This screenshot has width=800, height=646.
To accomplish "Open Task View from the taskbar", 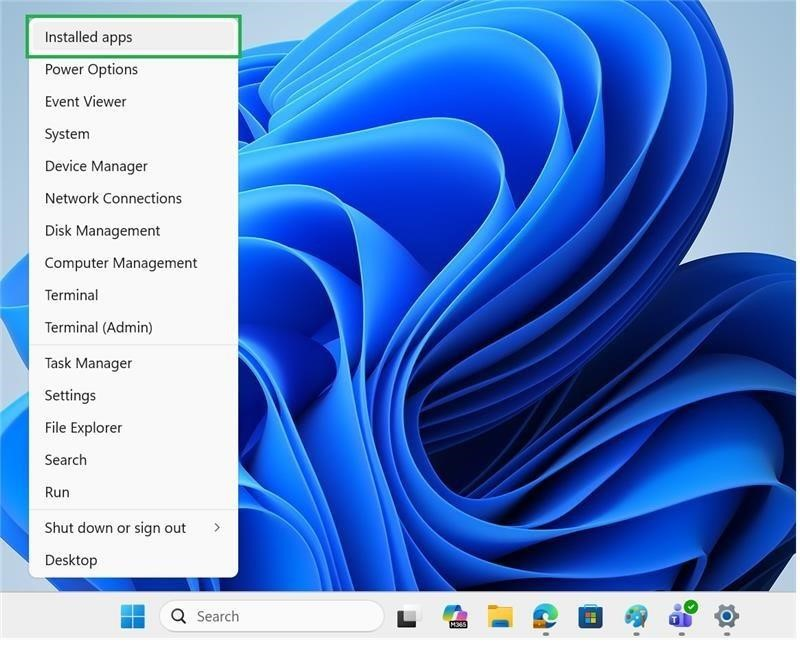I will click(409, 616).
